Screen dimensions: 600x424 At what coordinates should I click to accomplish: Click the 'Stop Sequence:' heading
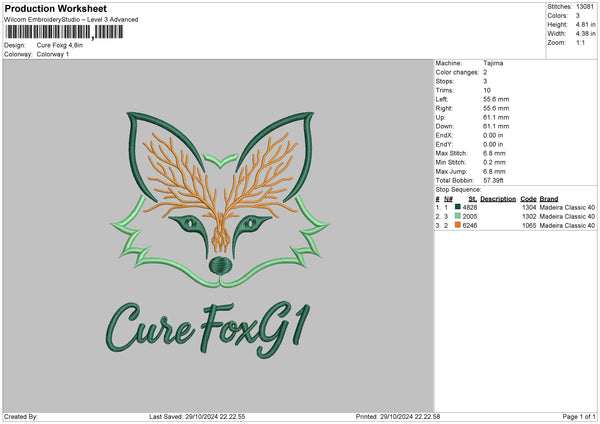(x=458, y=188)
